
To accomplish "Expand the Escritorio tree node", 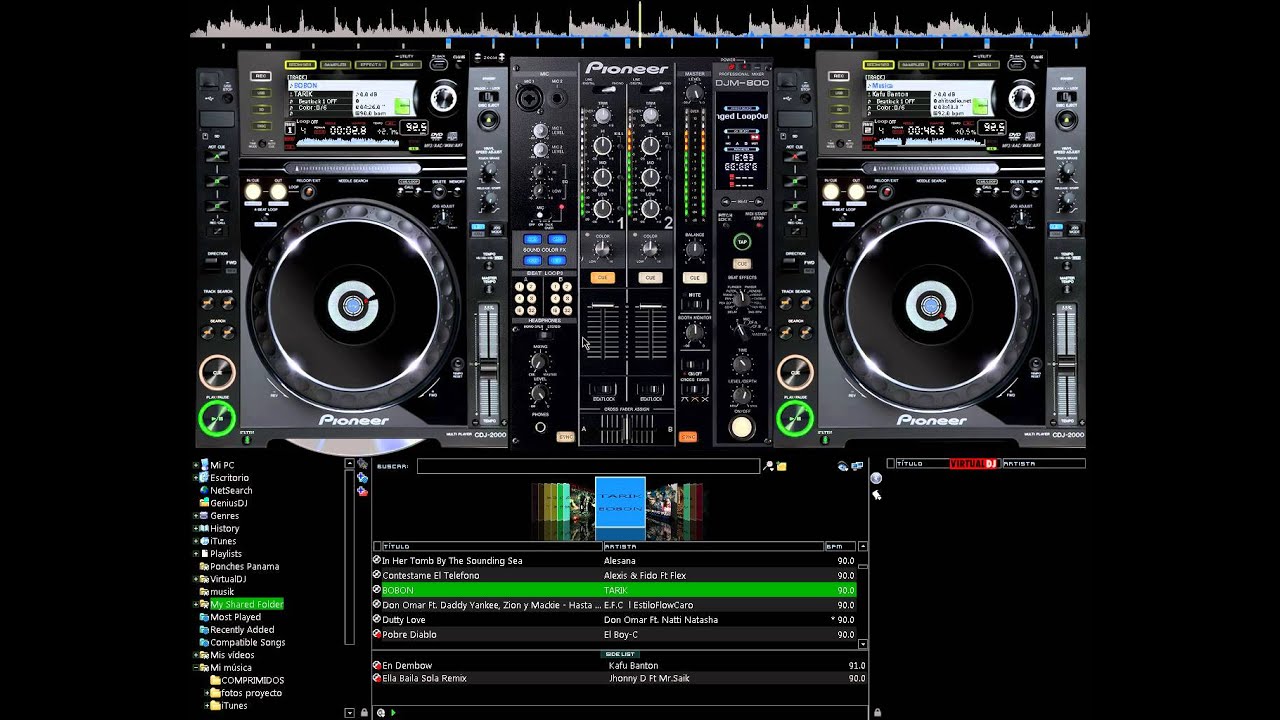I will [196, 478].
